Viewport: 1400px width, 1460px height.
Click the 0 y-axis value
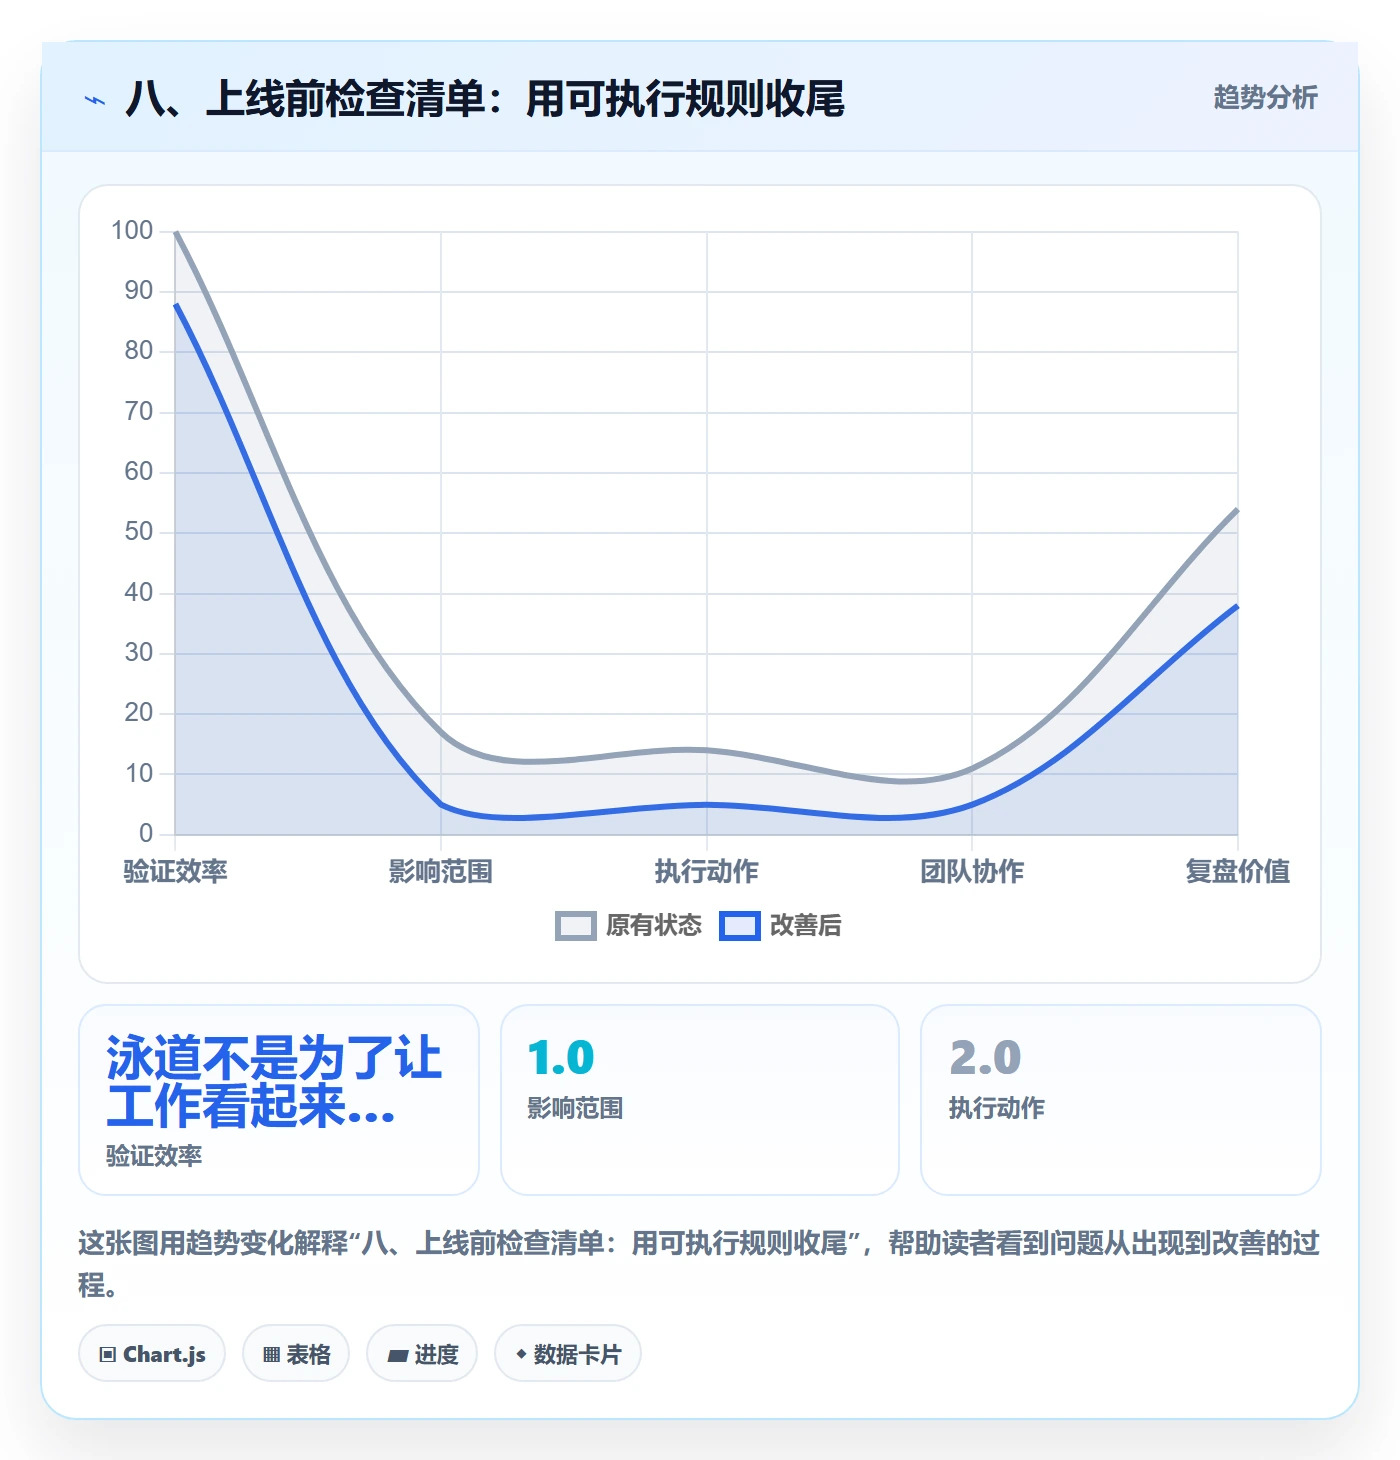tap(146, 833)
